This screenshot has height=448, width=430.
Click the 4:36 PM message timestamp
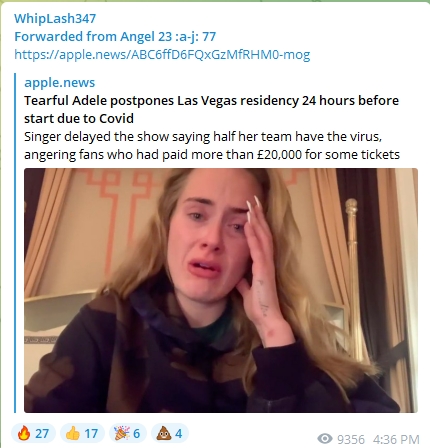point(396,439)
